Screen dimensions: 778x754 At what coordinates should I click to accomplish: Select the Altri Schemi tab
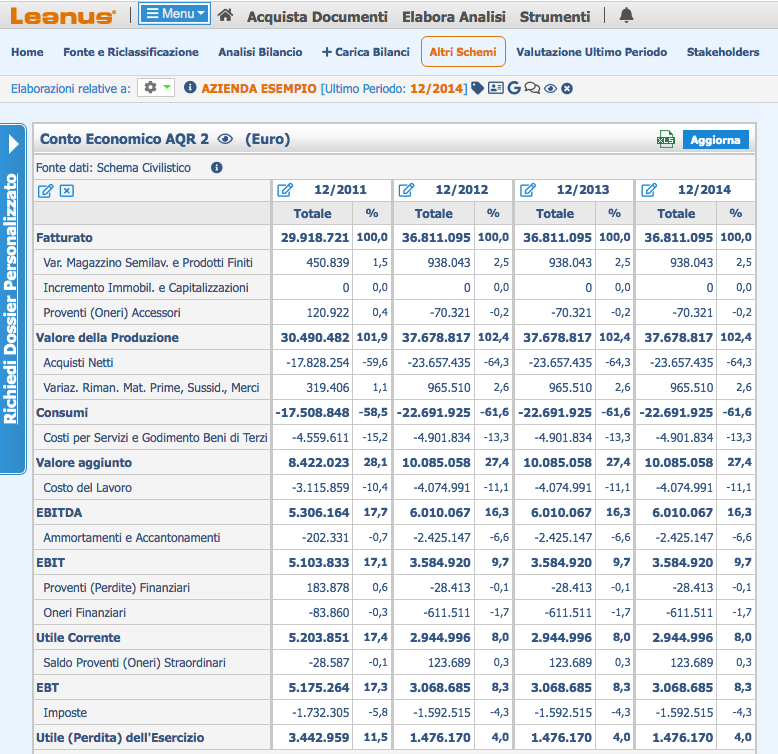463,52
